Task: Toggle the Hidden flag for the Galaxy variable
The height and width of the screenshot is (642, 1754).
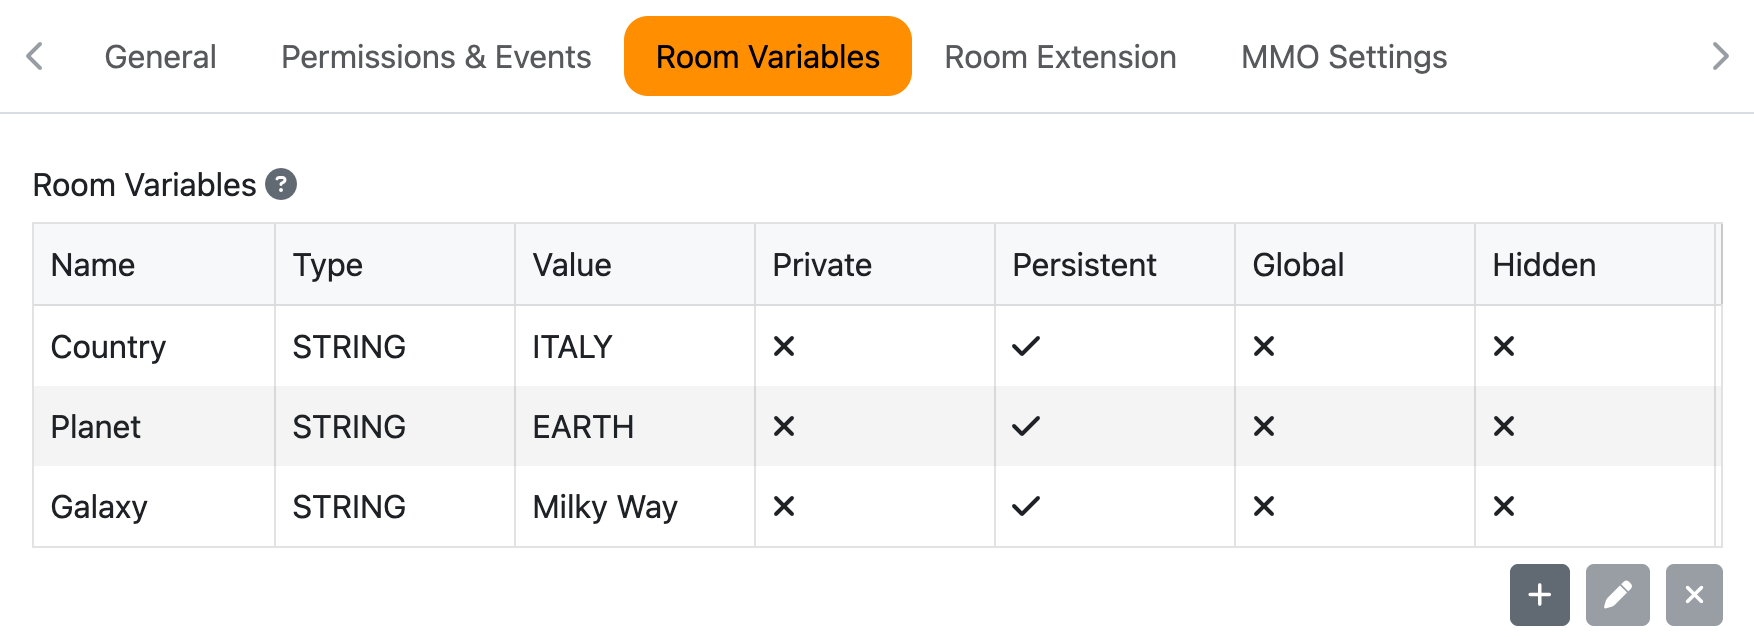Action: click(x=1504, y=506)
